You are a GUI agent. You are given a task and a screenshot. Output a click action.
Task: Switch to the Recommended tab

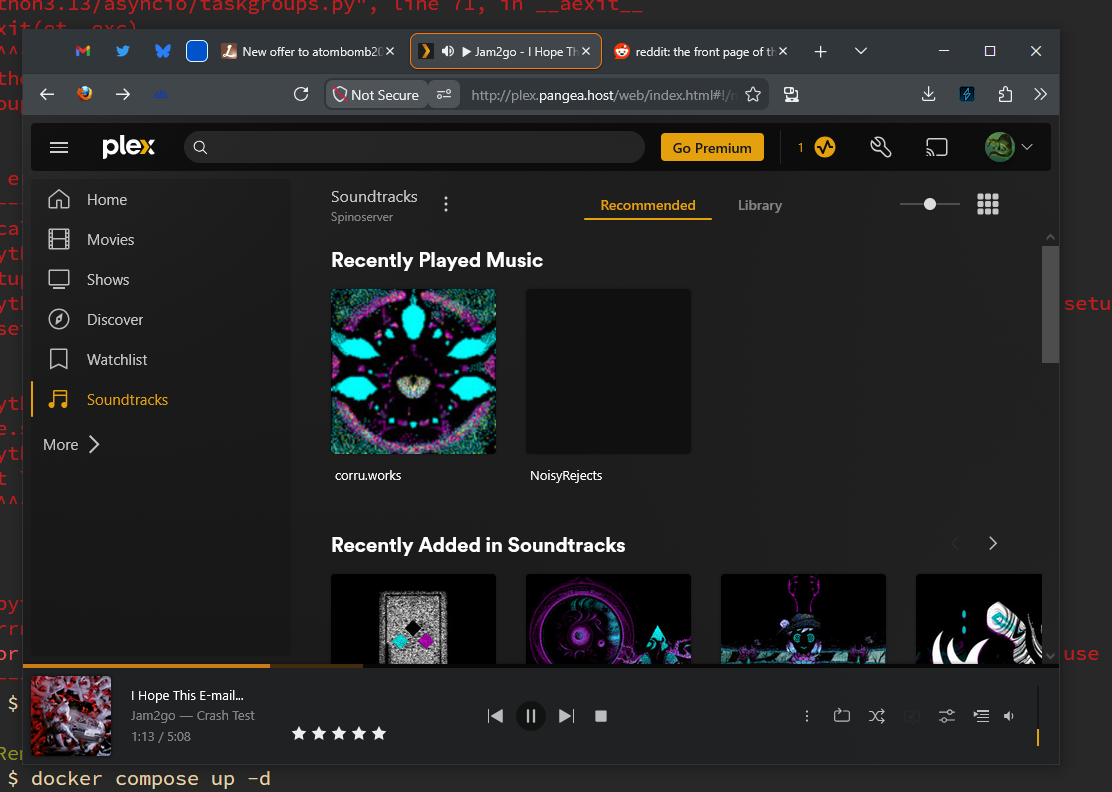point(647,205)
